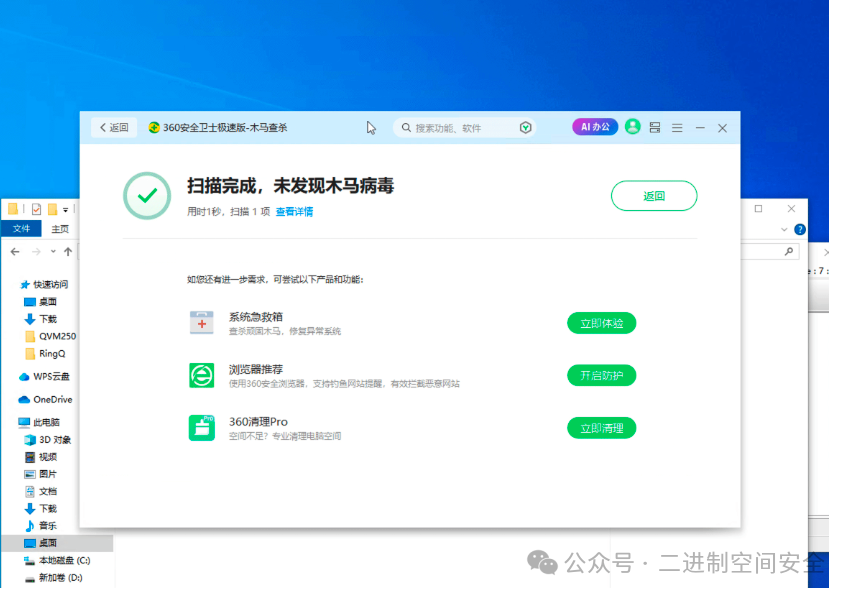Open the 文件 tab in File Explorer
This screenshot has width=852, height=597.
[21, 229]
